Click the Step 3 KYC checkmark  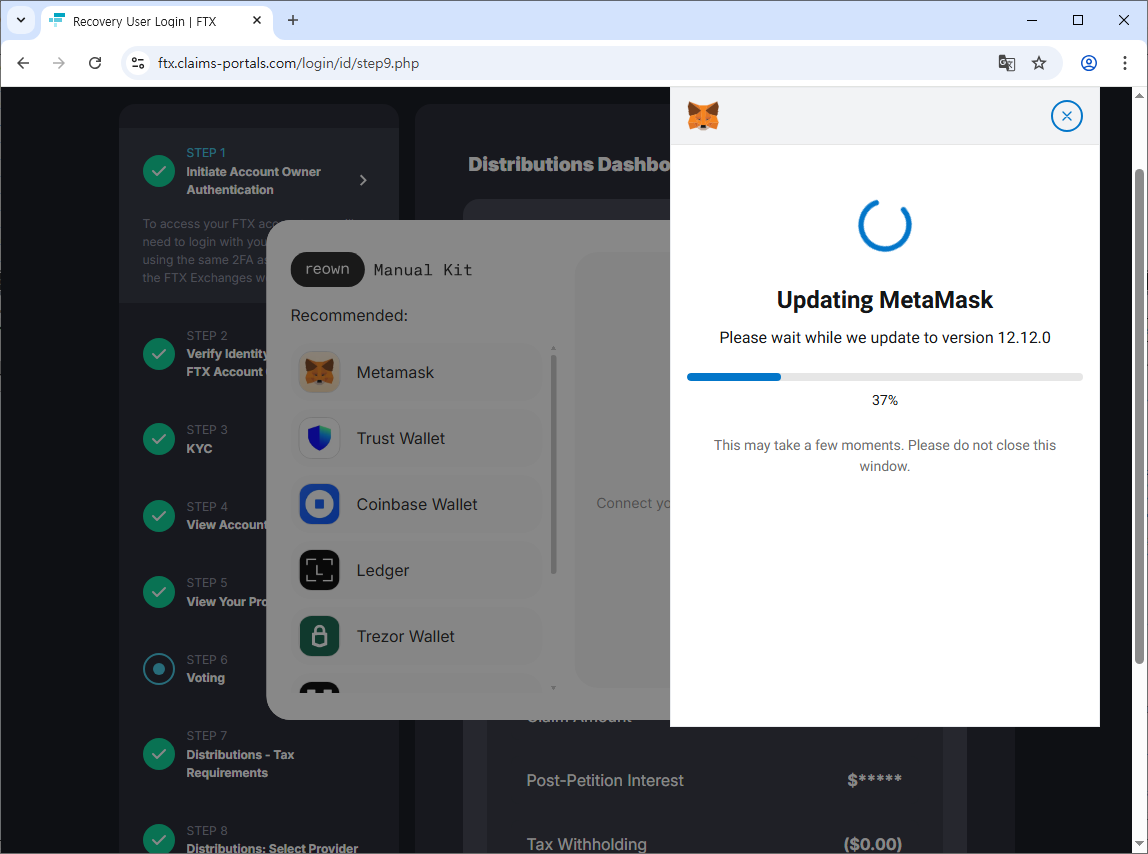click(x=159, y=439)
